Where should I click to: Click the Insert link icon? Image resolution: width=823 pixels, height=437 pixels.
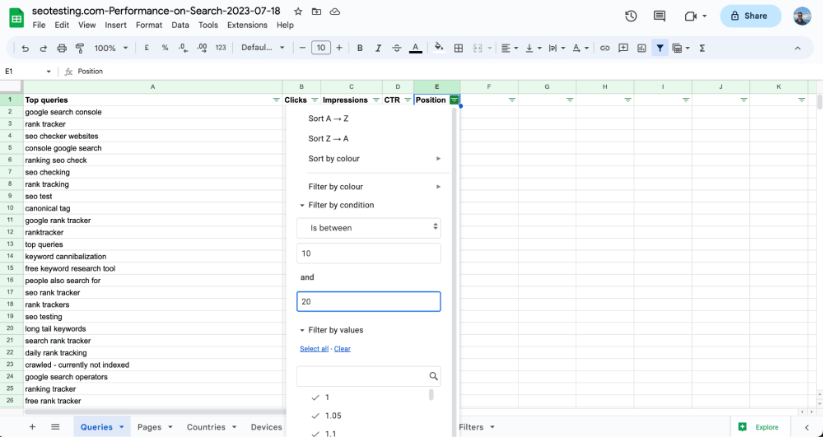tap(605, 48)
